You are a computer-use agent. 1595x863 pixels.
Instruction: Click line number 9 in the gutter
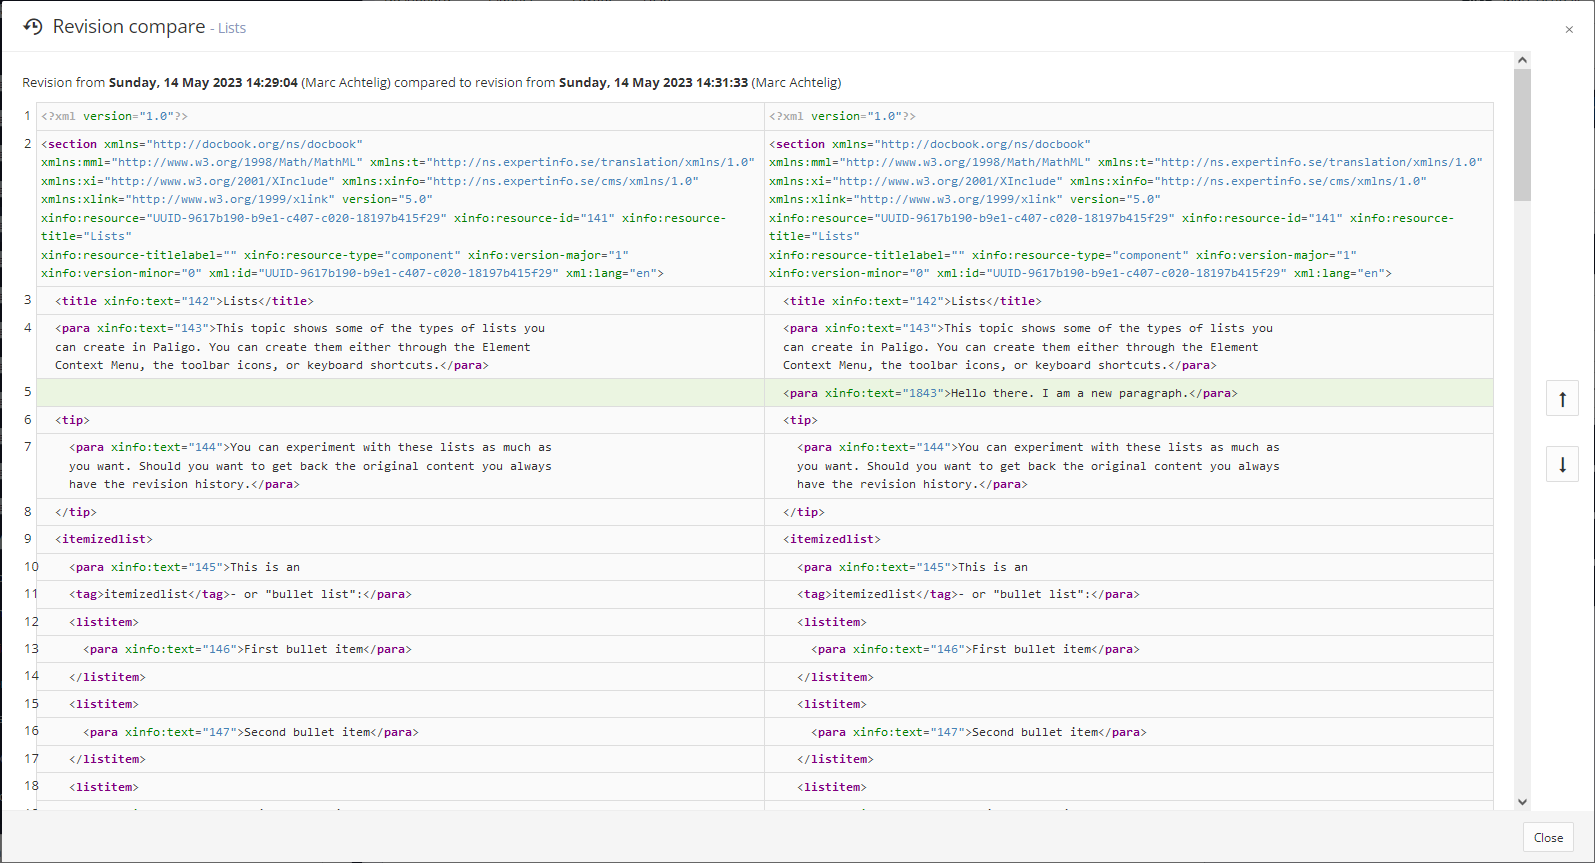(28, 539)
